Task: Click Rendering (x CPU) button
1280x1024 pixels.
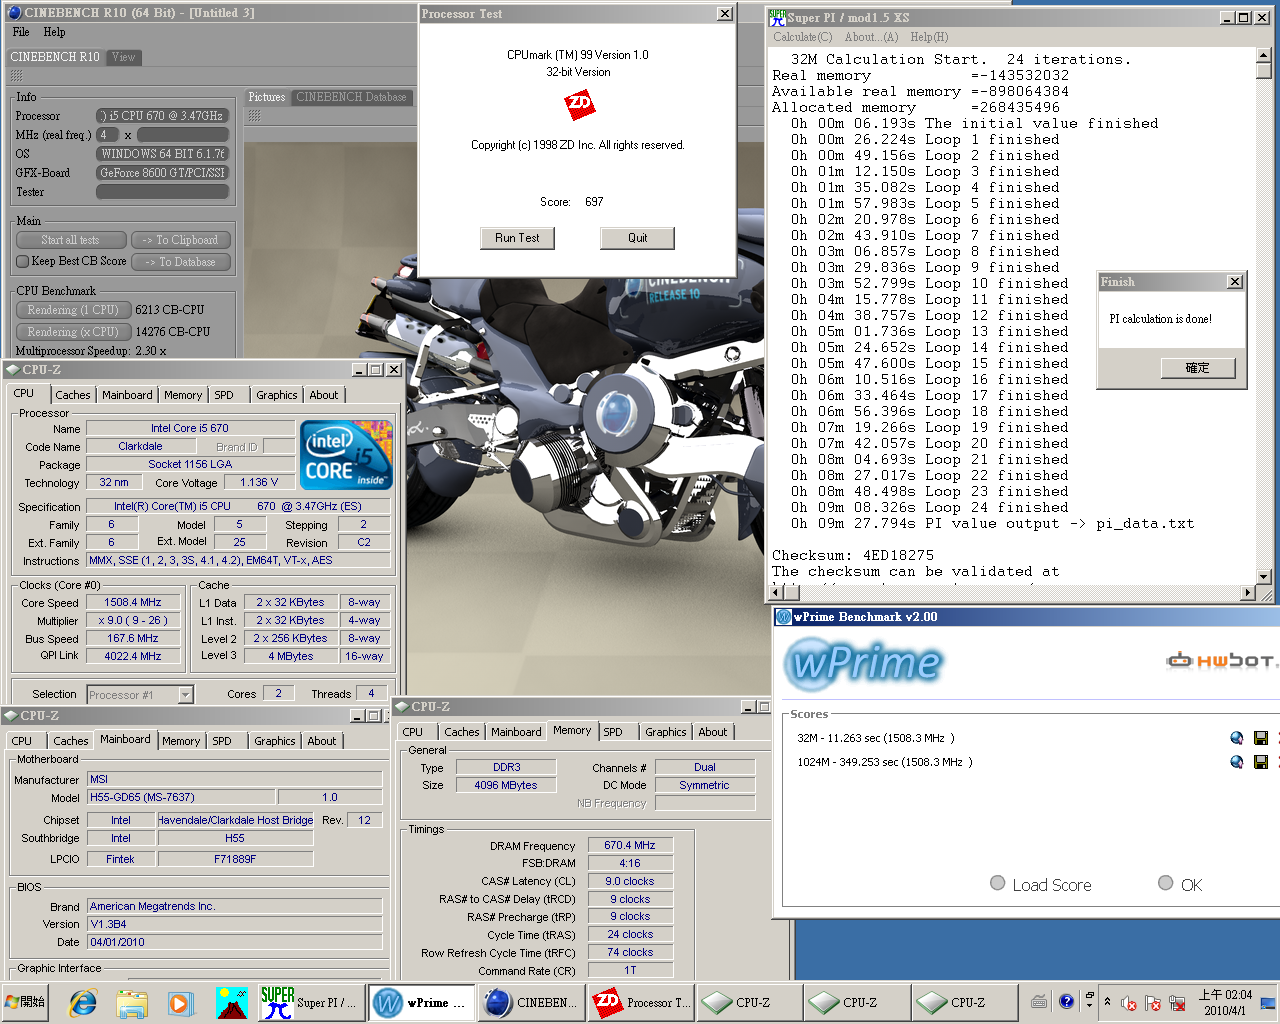Action: click(73, 332)
